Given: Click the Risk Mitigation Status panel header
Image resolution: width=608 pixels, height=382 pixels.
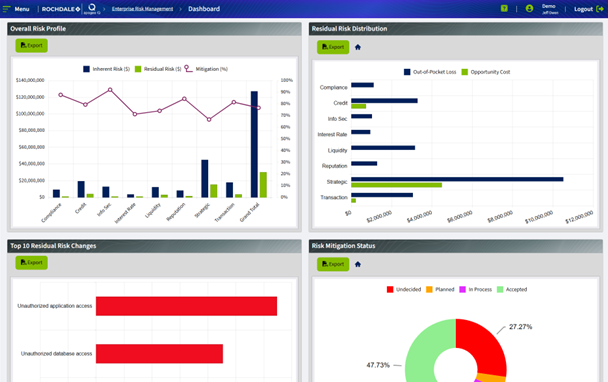Looking at the screenshot, I should (x=456, y=246).
